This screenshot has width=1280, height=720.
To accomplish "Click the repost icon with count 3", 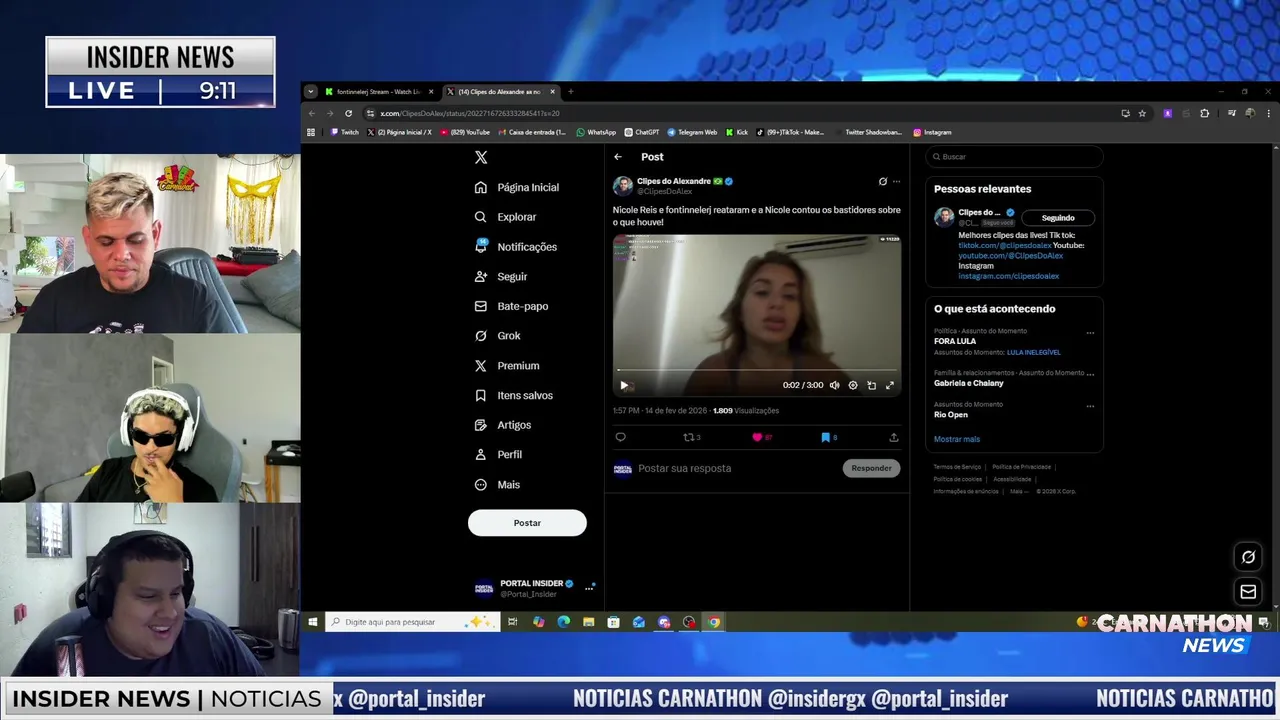I will tap(691, 437).
